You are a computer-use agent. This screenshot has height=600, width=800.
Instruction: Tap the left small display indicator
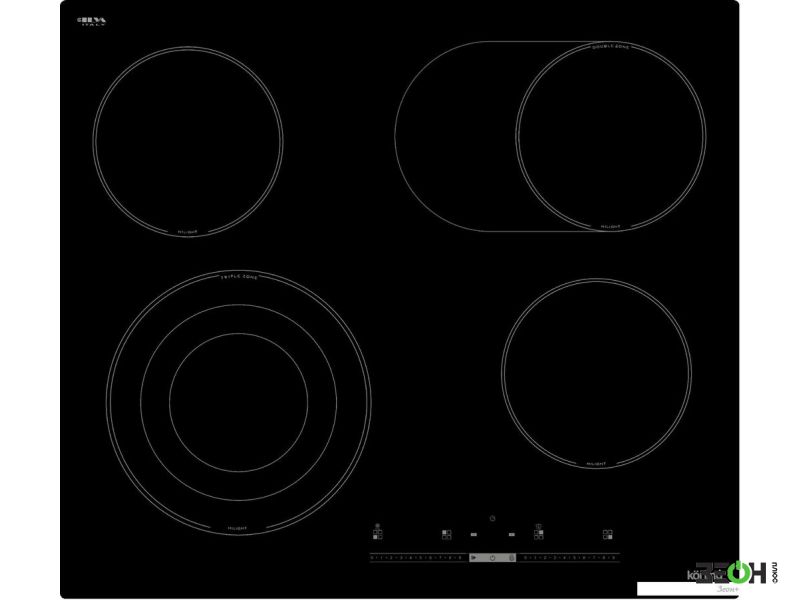tap(474, 534)
